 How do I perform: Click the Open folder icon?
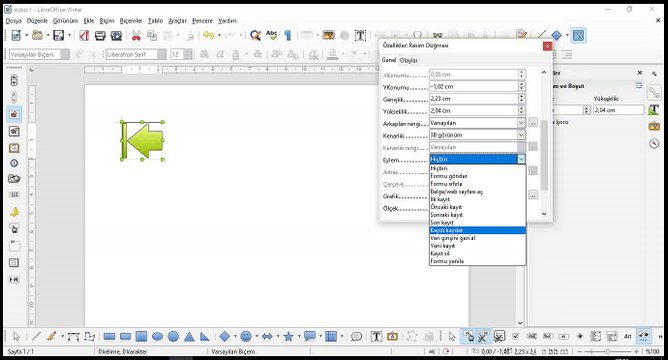coord(37,35)
